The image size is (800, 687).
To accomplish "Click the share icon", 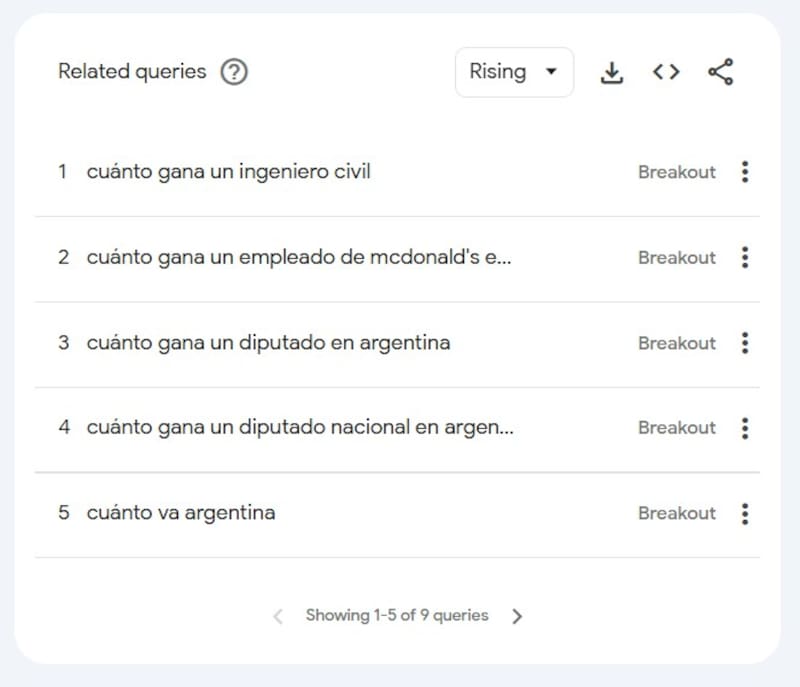I will [x=720, y=72].
